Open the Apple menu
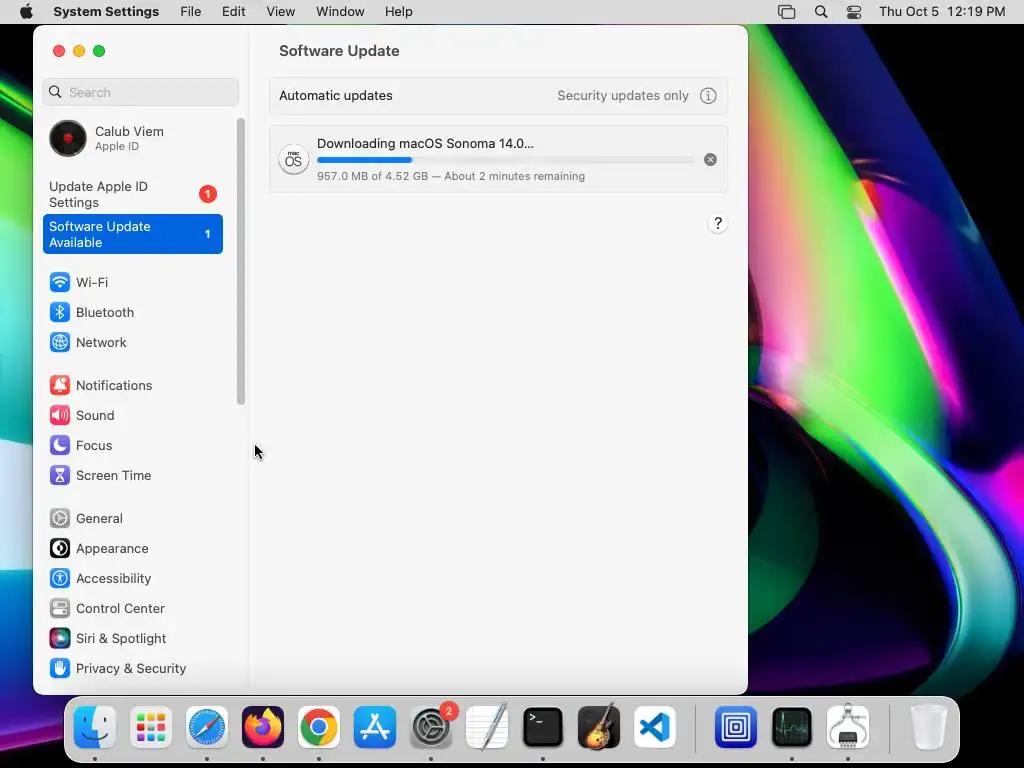Viewport: 1024px width, 768px height. point(26,12)
